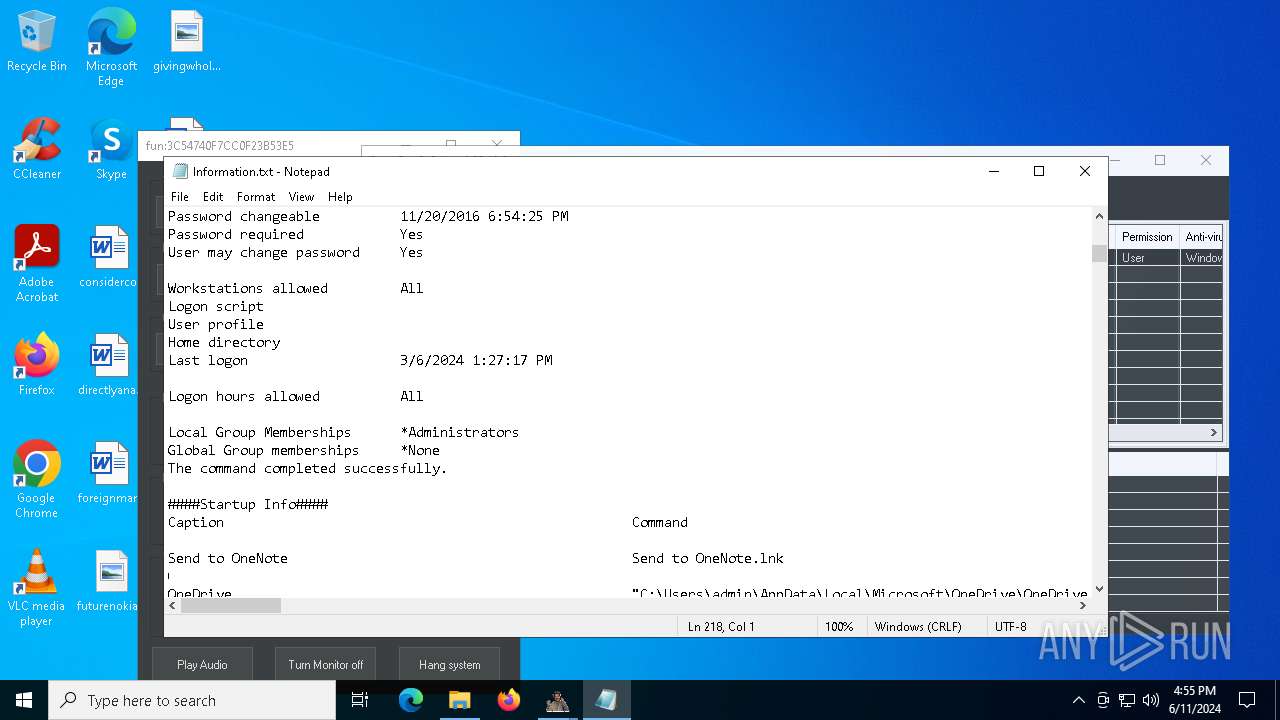Open Adobe Acrobat desktop shortcut
This screenshot has width=1280, height=720.
37,264
